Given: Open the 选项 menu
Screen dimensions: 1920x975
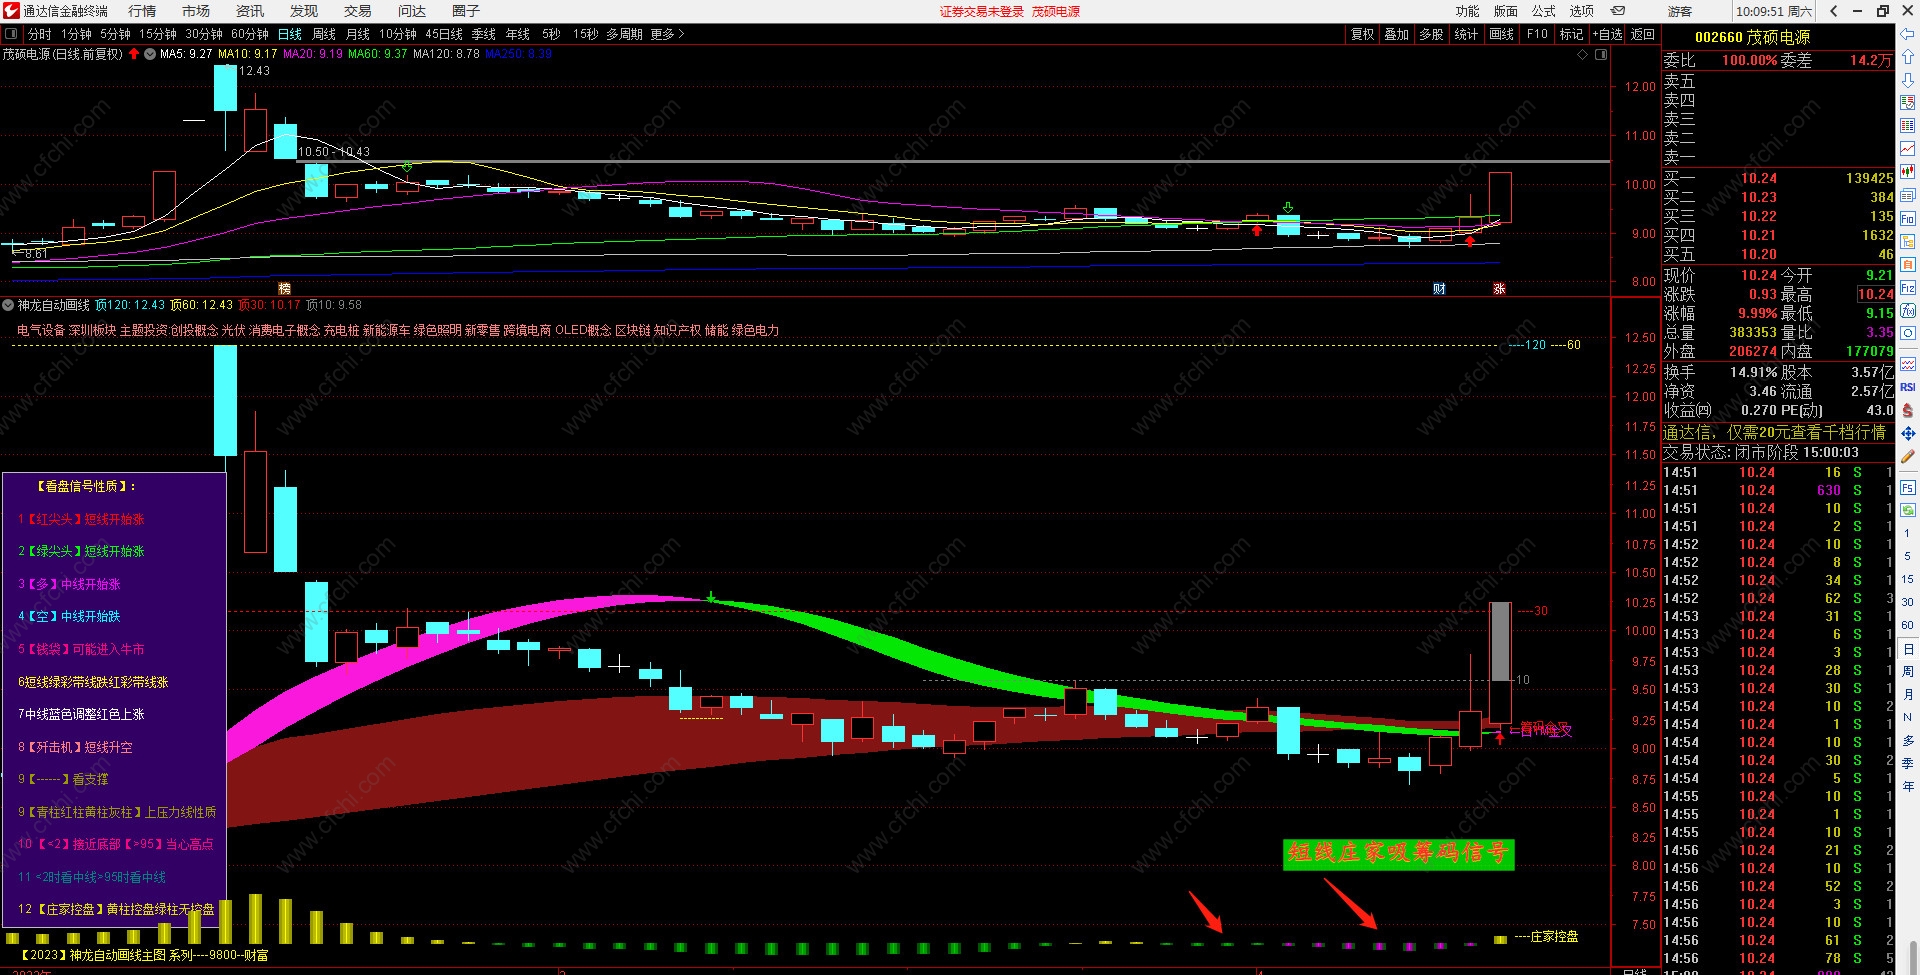Looking at the screenshot, I should click(x=1582, y=11).
